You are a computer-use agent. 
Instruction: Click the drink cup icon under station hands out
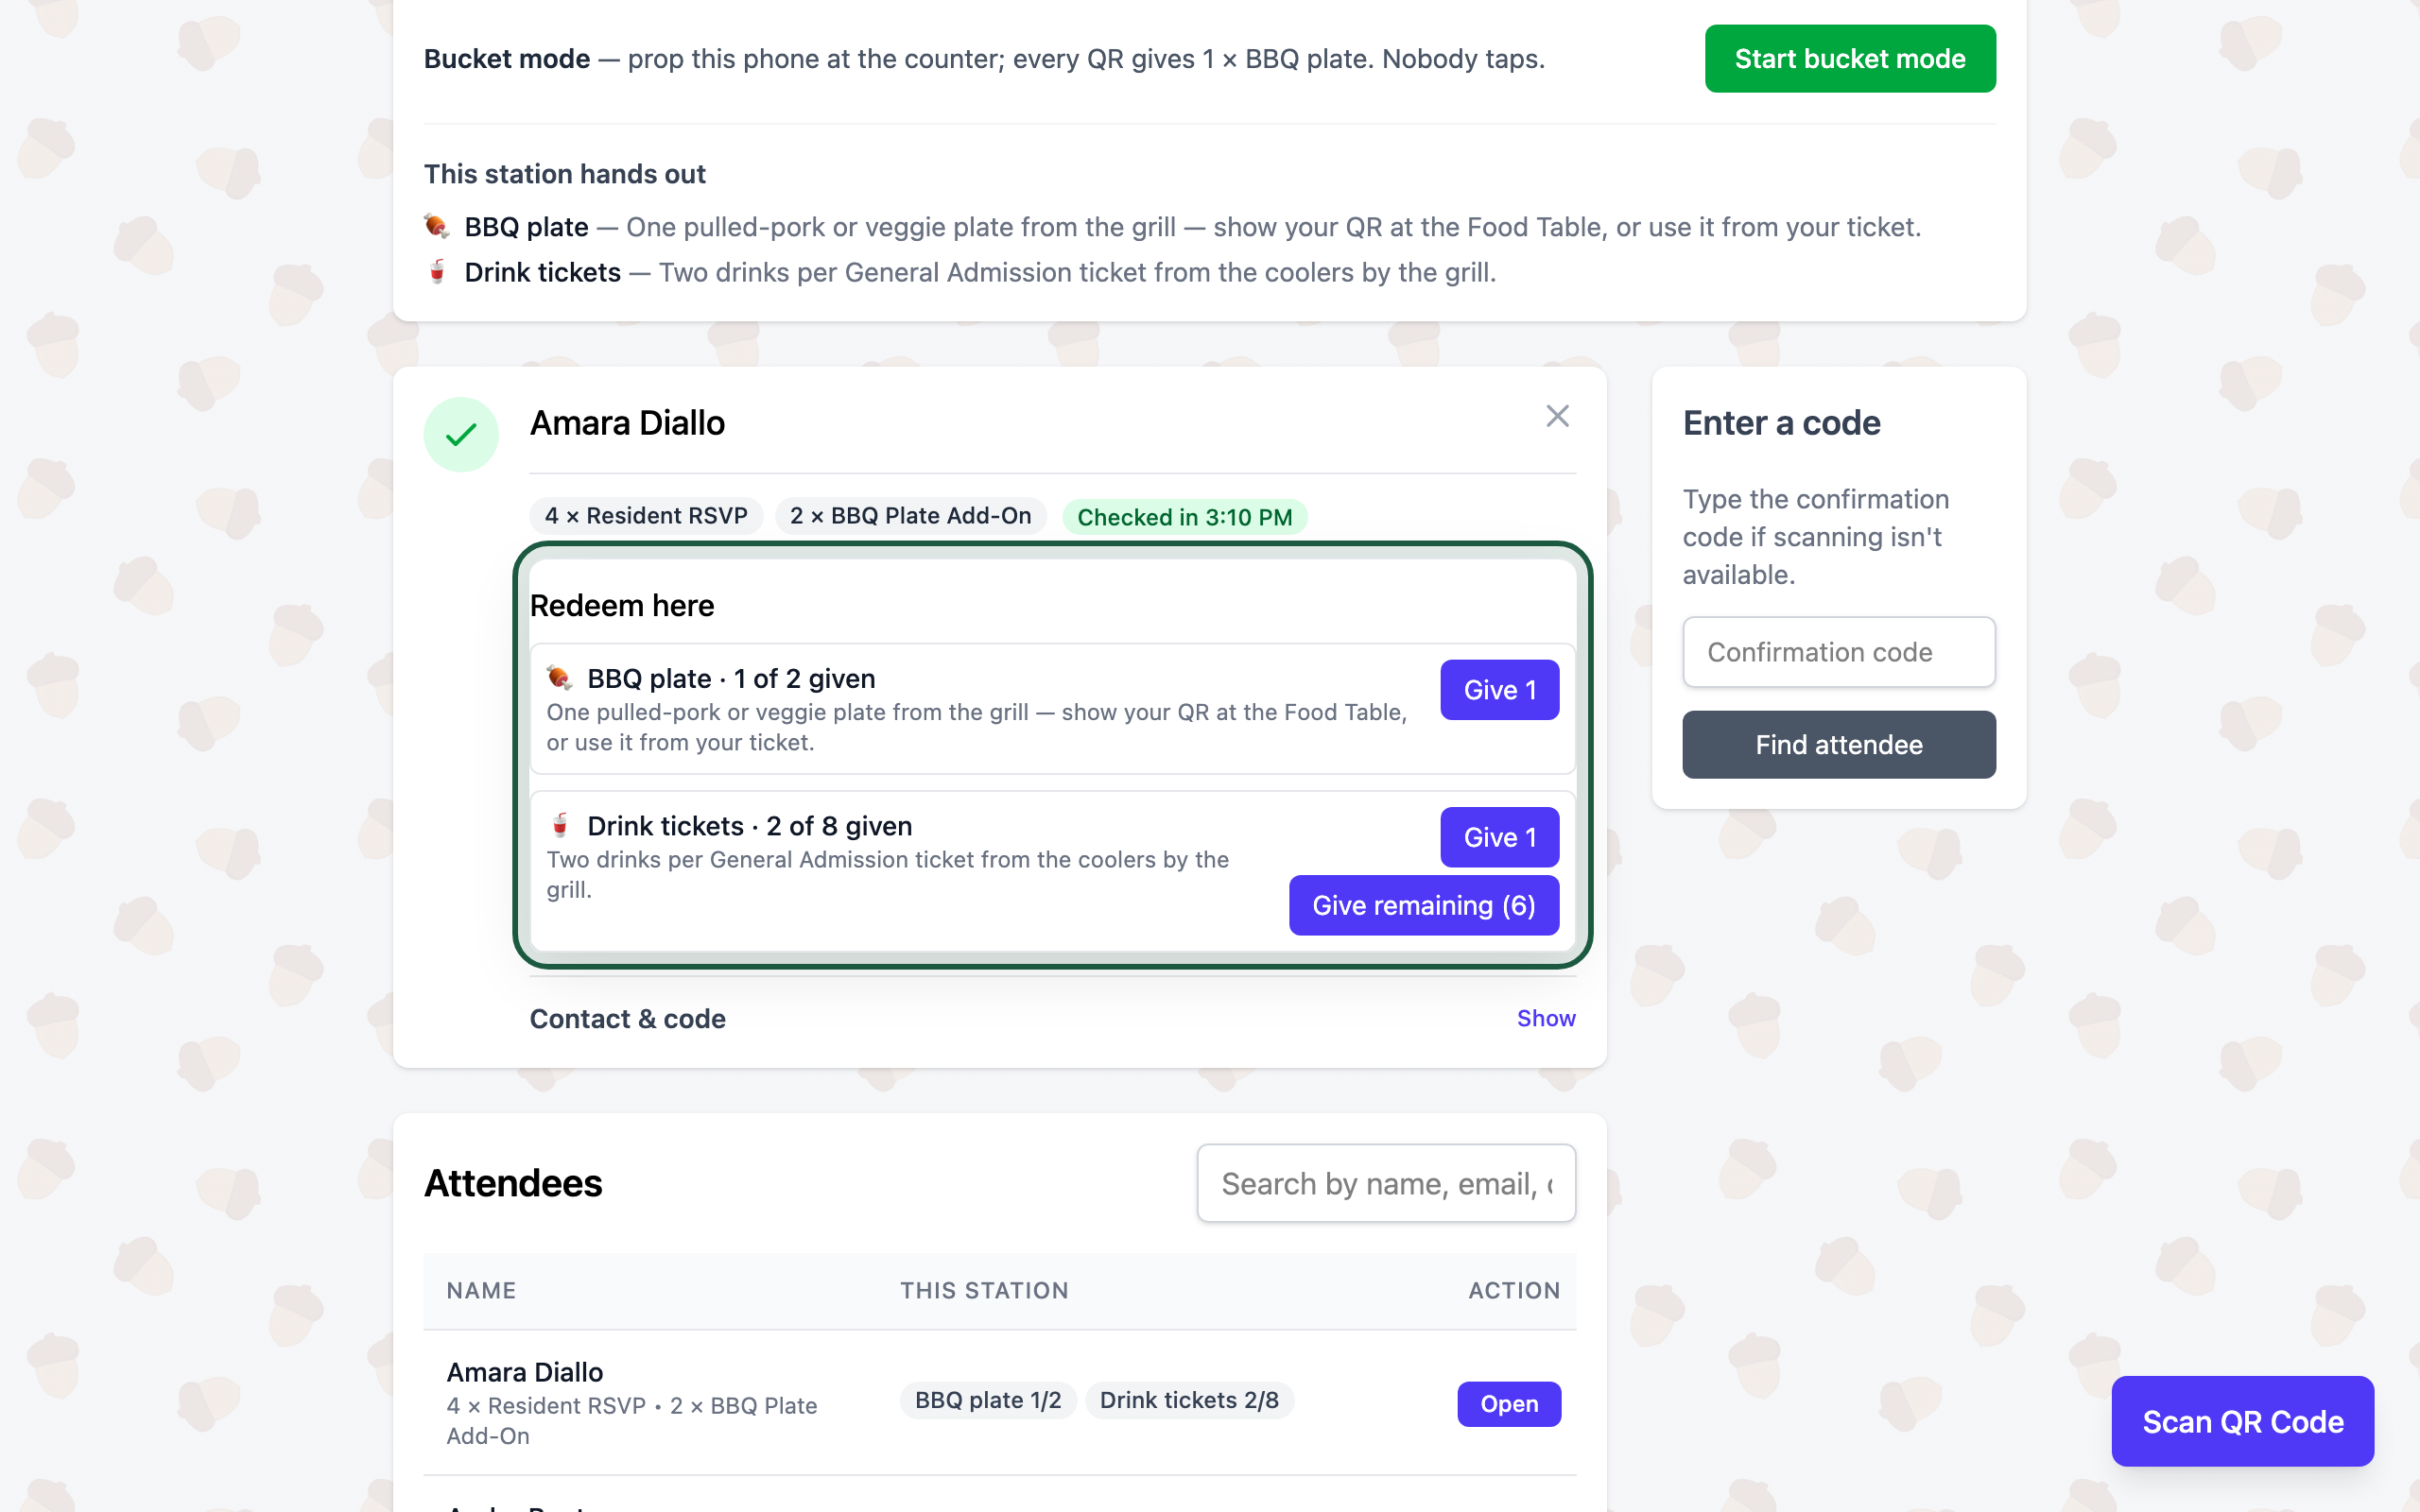coord(437,272)
